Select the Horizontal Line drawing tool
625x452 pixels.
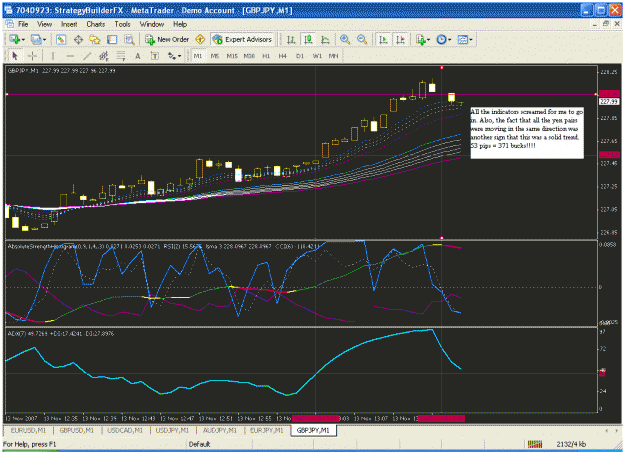70,56
